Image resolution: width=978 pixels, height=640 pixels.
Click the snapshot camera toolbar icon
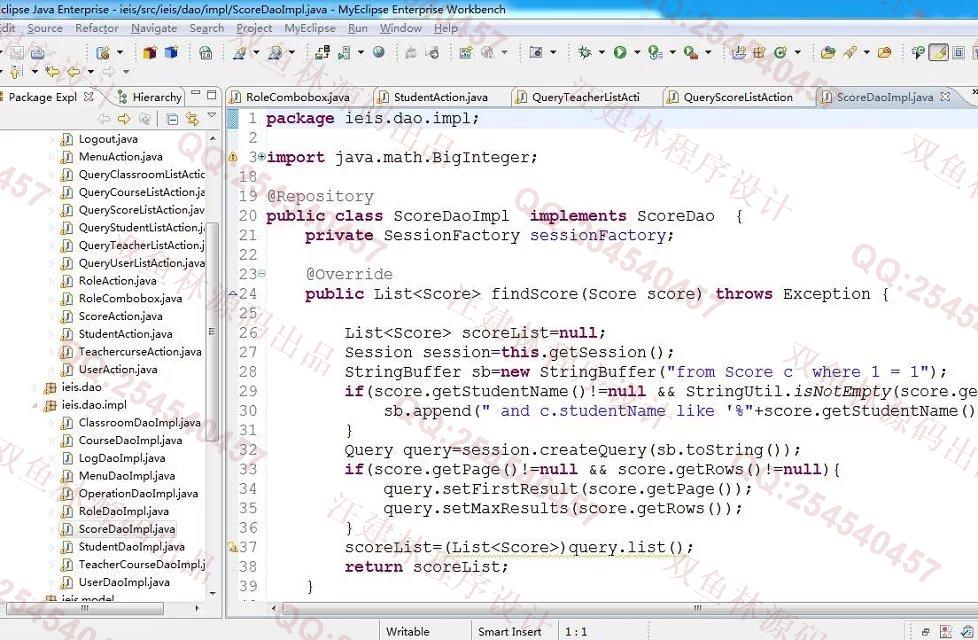(536, 53)
